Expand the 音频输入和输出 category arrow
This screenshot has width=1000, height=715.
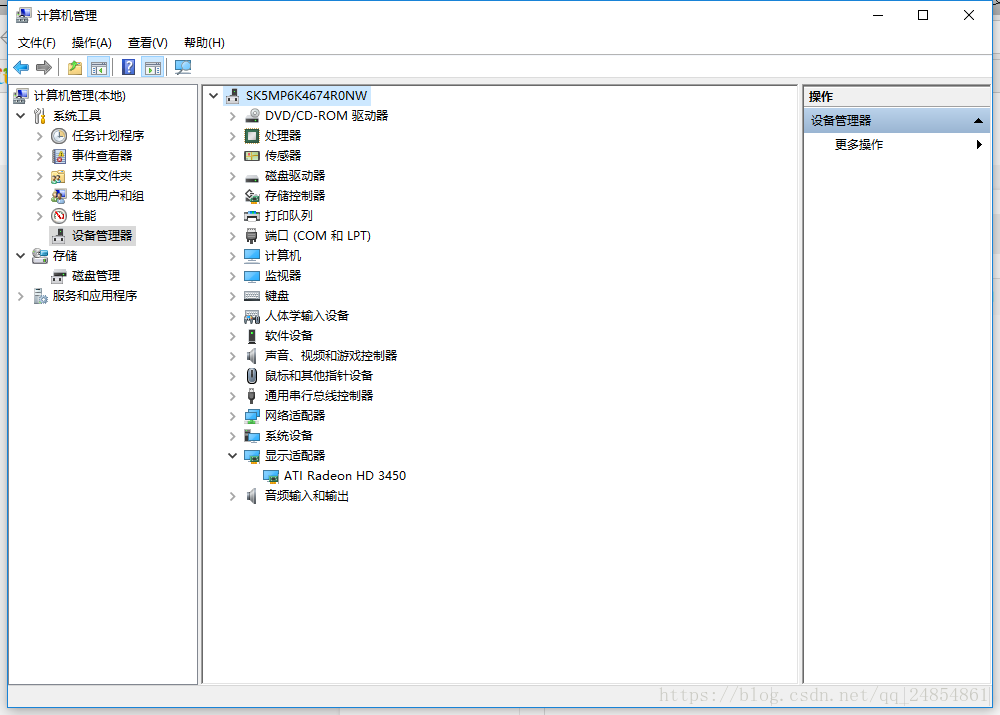click(232, 496)
